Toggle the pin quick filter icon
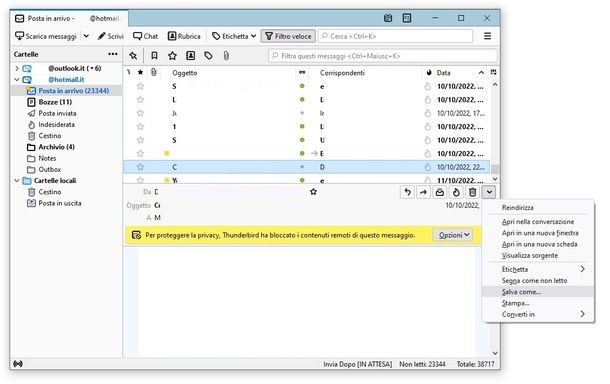The width and height of the screenshot is (610, 384). pos(133,56)
